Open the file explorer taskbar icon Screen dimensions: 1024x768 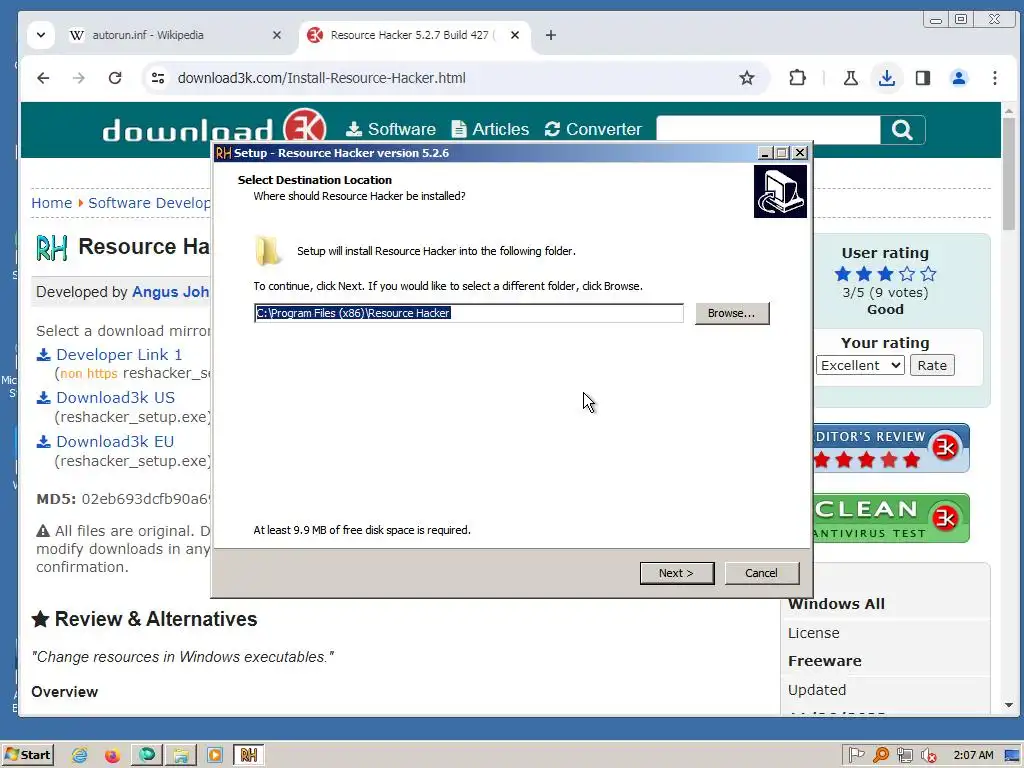coord(181,755)
